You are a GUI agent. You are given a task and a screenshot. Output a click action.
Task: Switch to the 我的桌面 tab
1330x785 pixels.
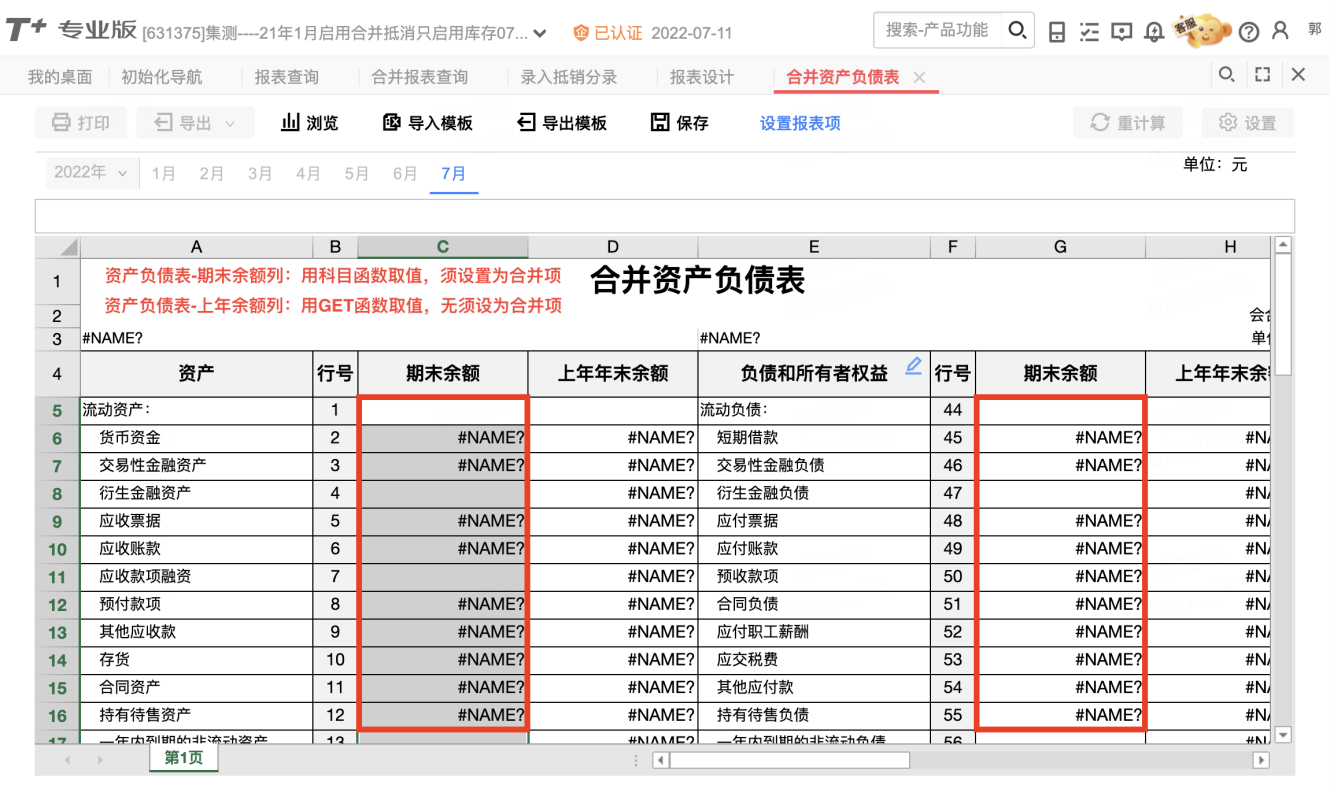pyautogui.click(x=60, y=77)
